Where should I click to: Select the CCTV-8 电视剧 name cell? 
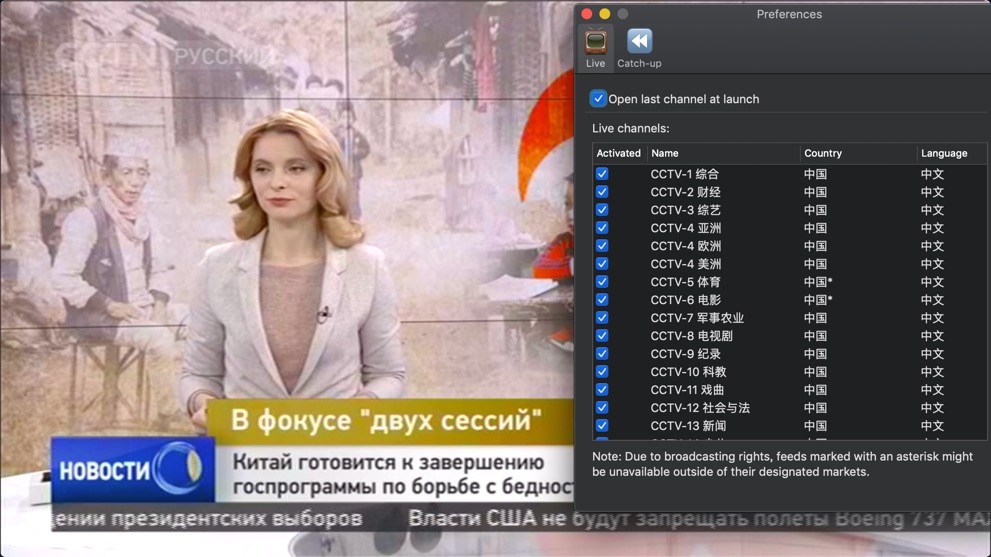(691, 336)
